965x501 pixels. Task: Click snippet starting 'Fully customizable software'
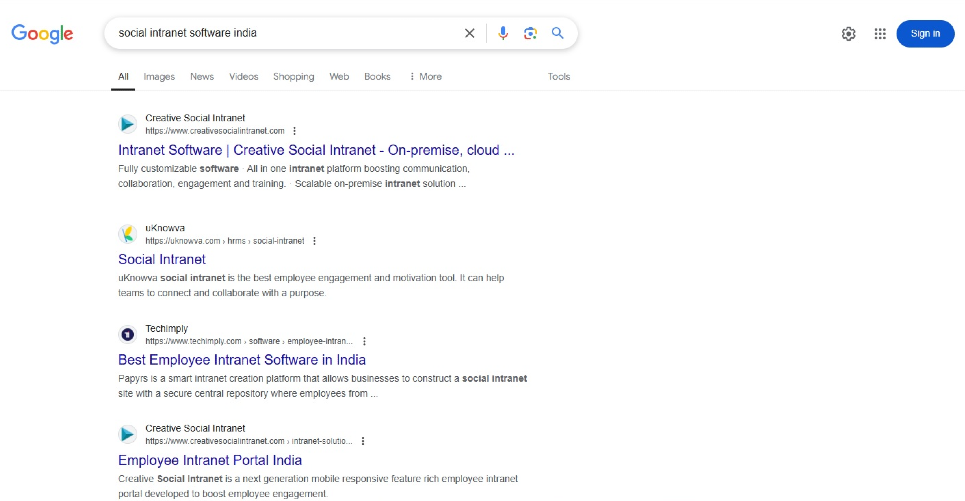pos(294,176)
